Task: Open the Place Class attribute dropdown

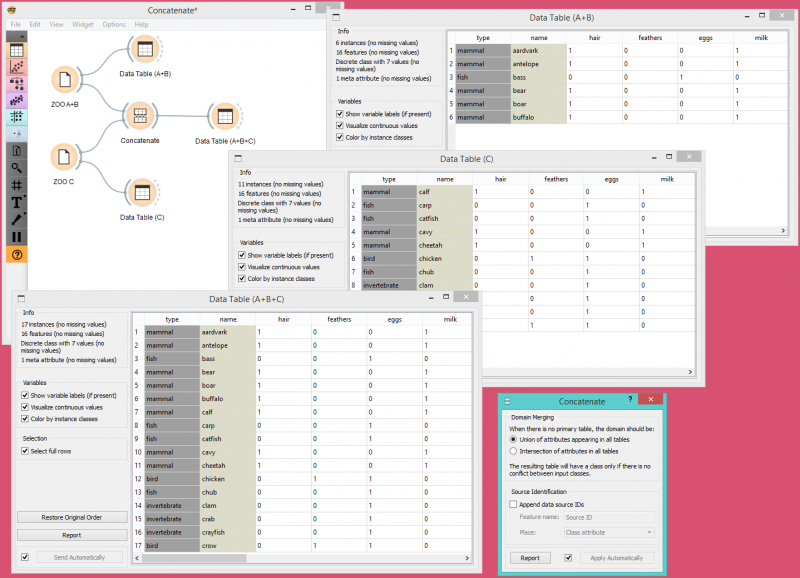Action: pyautogui.click(x=611, y=532)
